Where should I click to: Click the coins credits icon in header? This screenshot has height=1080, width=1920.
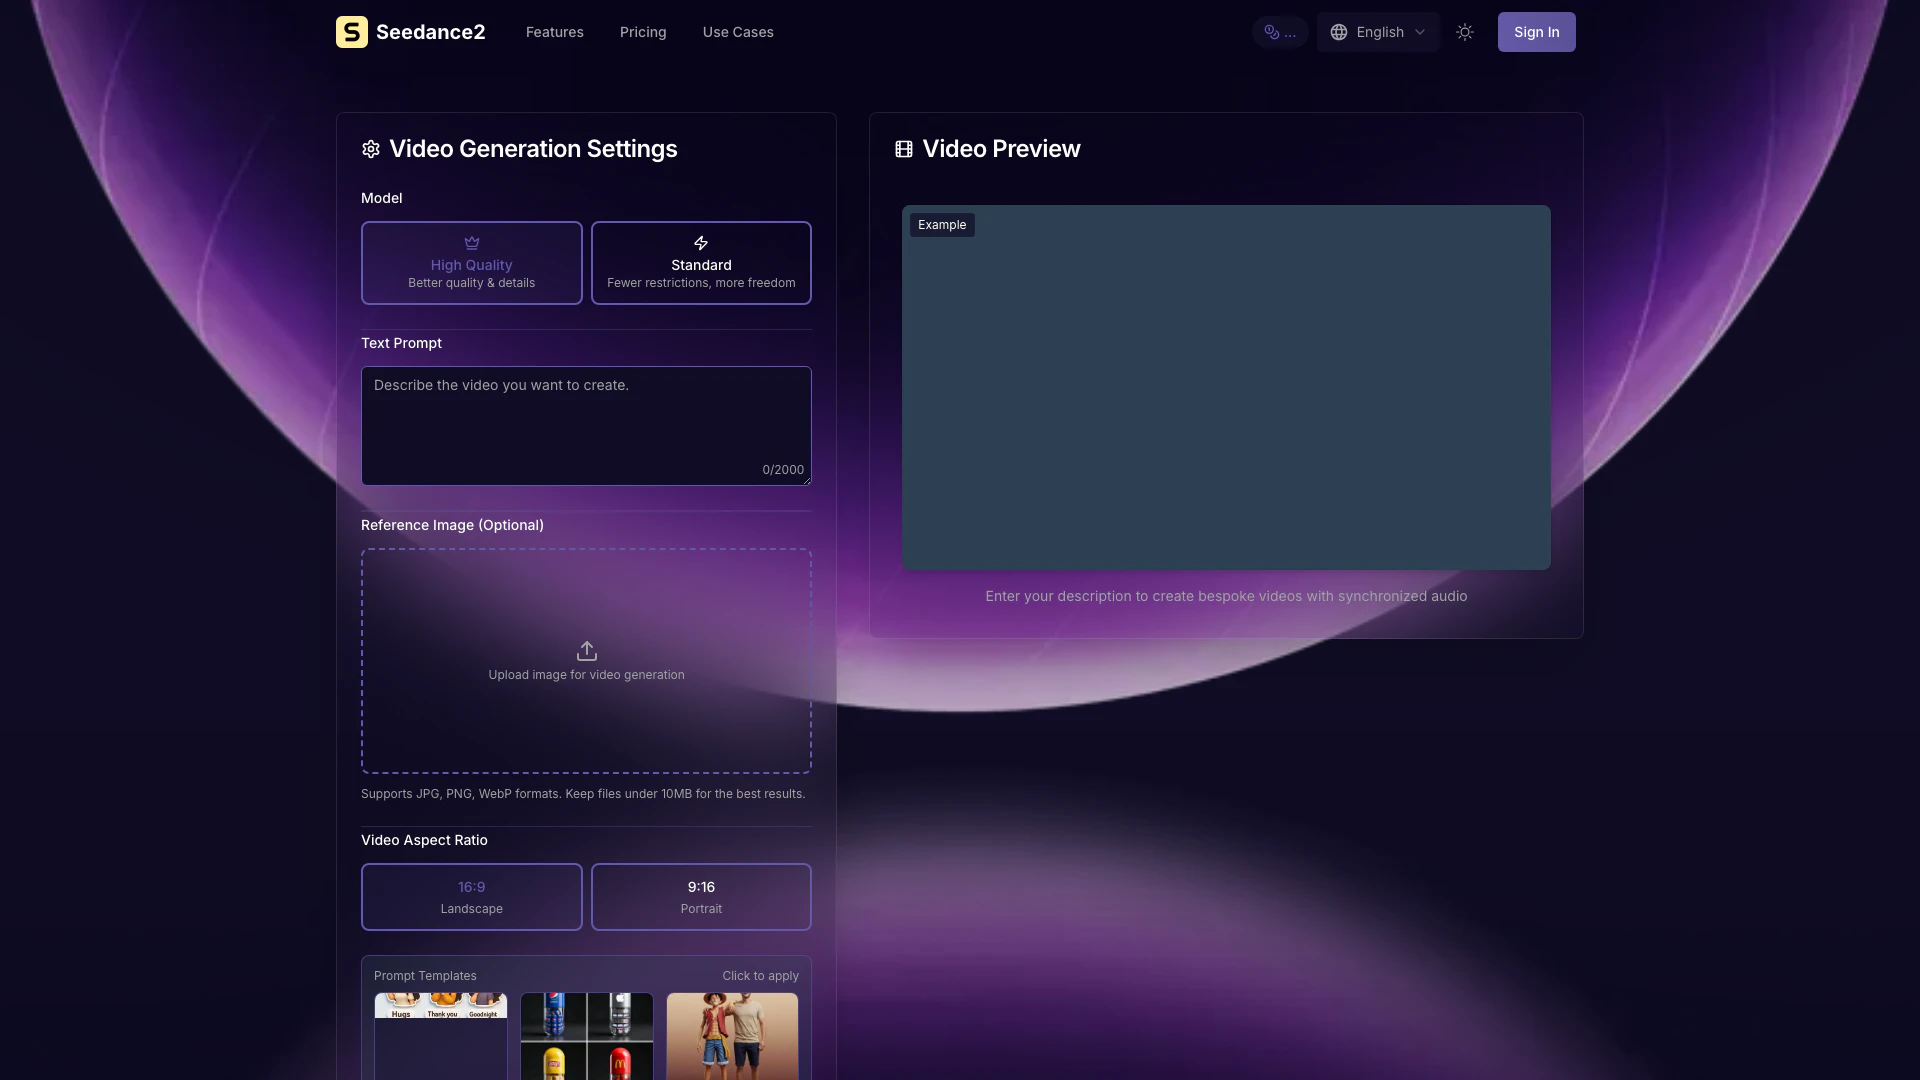(x=1272, y=32)
